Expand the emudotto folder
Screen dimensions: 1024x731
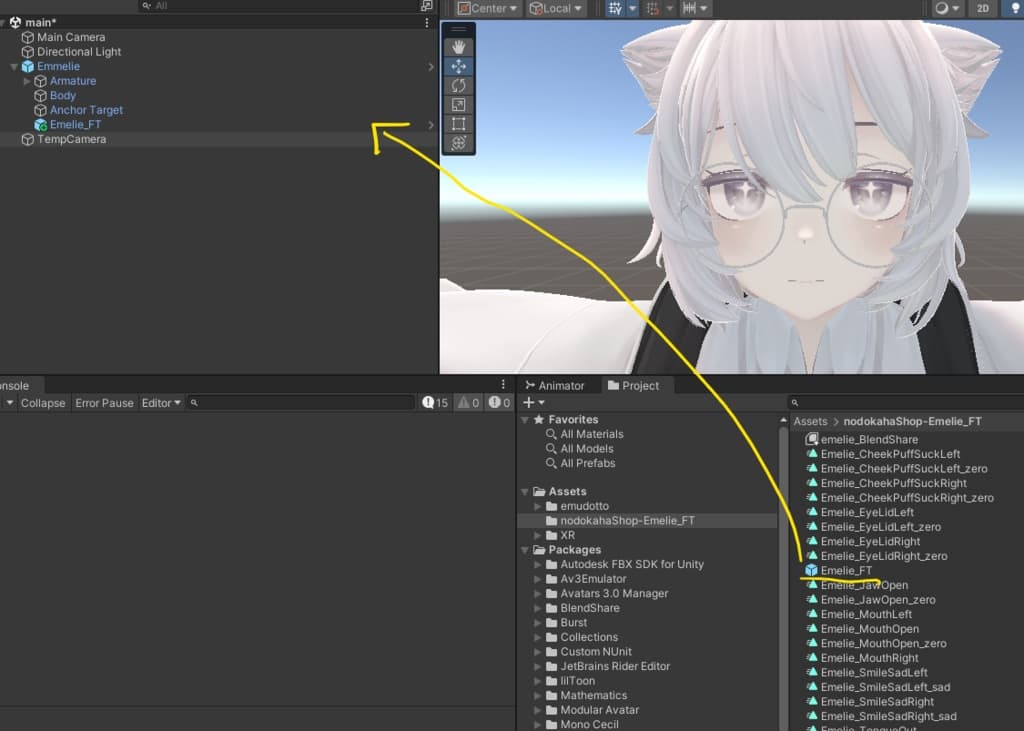[538, 506]
